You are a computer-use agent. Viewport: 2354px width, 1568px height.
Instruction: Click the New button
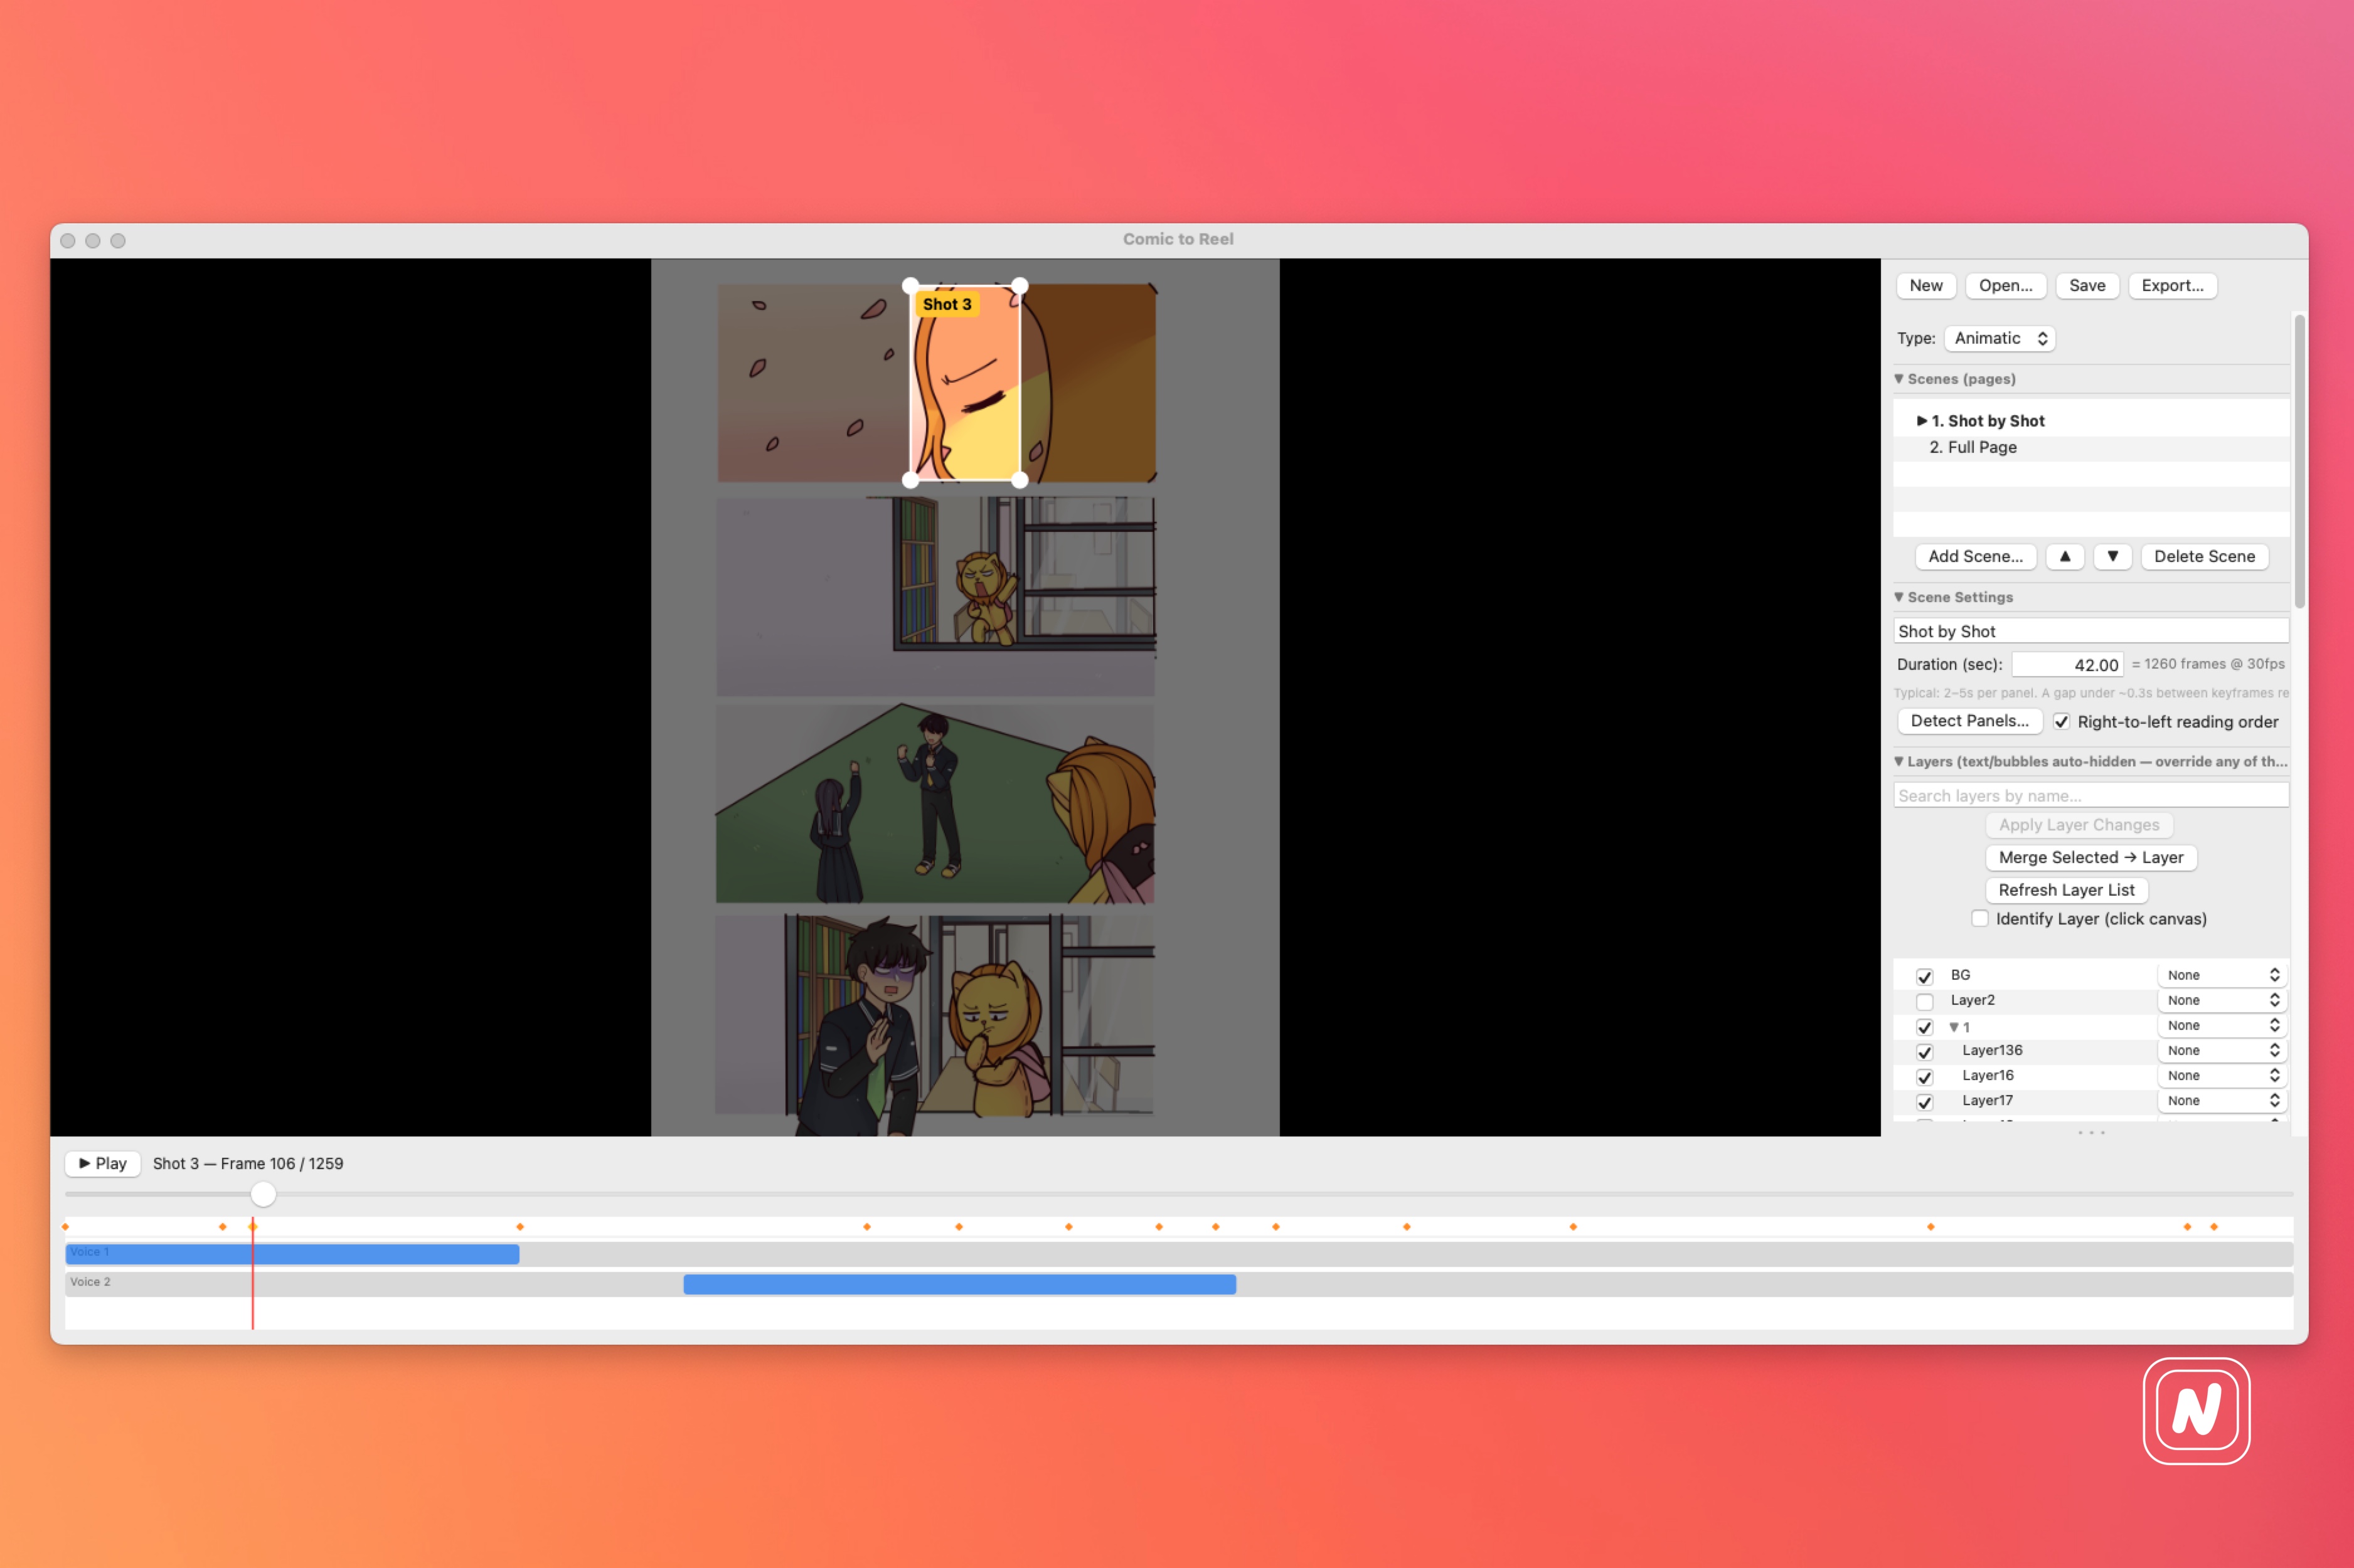(1926, 286)
